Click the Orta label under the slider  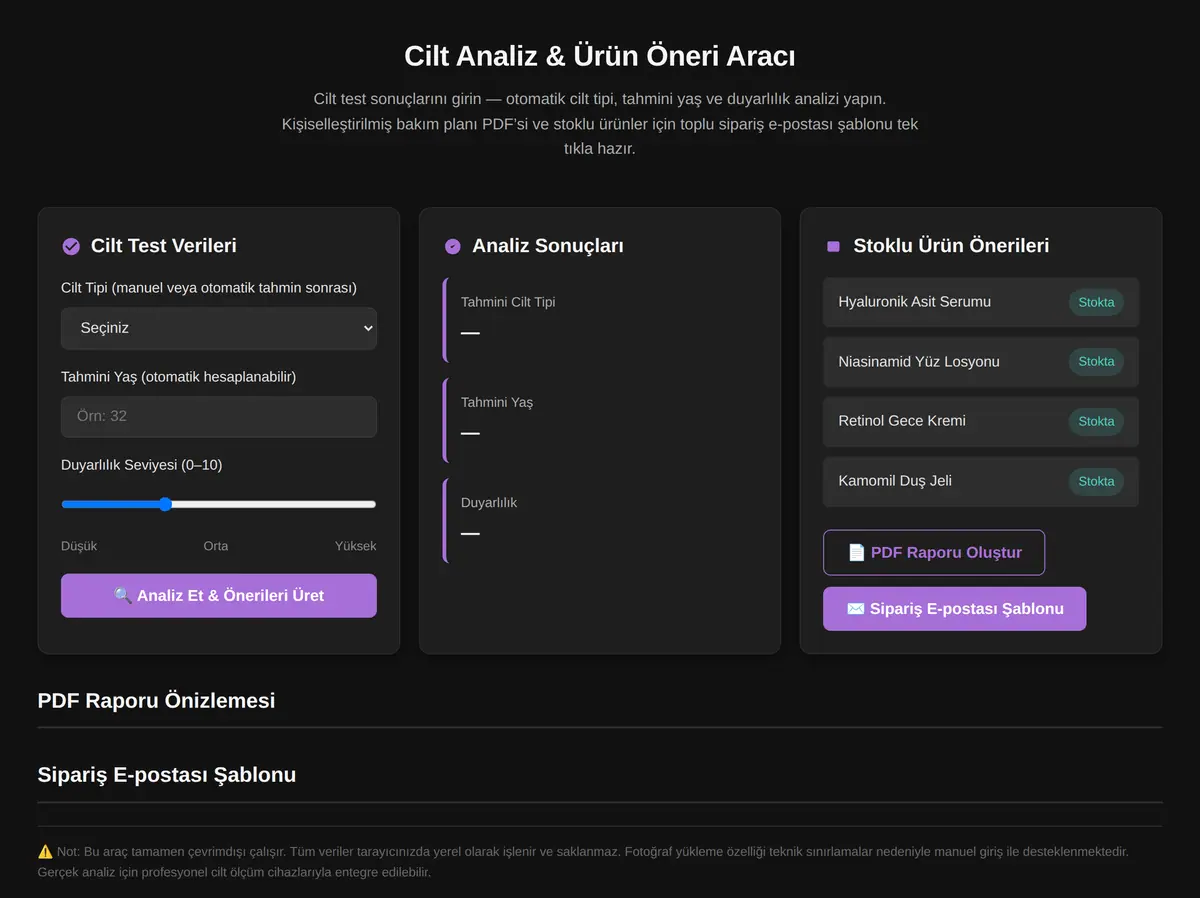pyautogui.click(x=216, y=546)
